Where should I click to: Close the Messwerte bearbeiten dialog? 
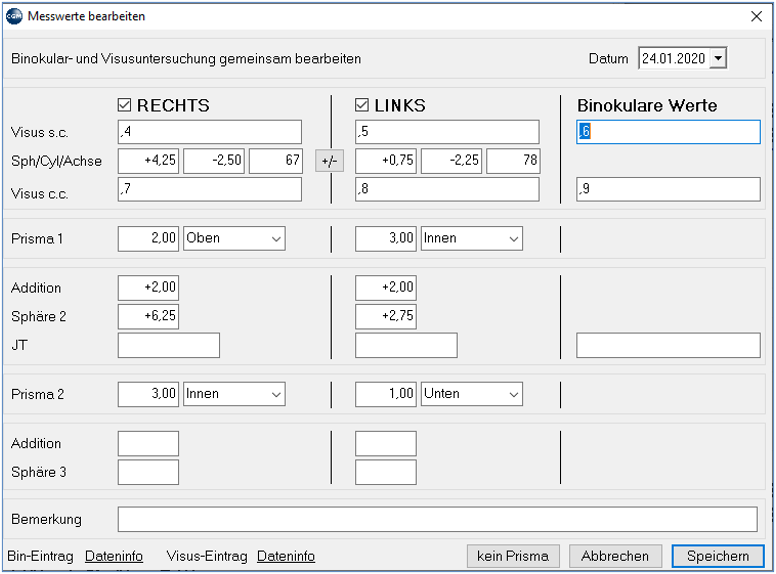click(756, 16)
